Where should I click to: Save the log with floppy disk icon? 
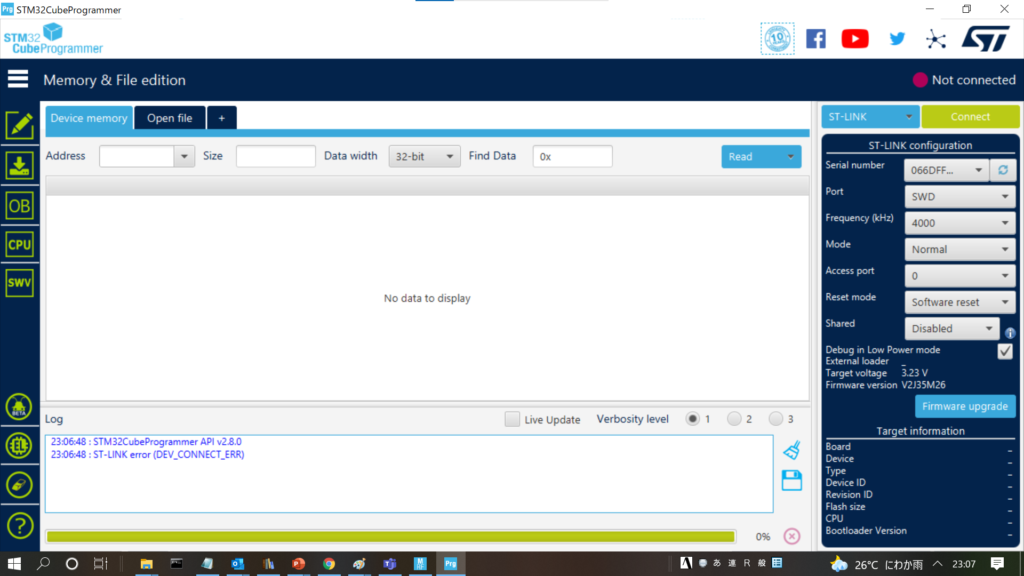coord(791,480)
